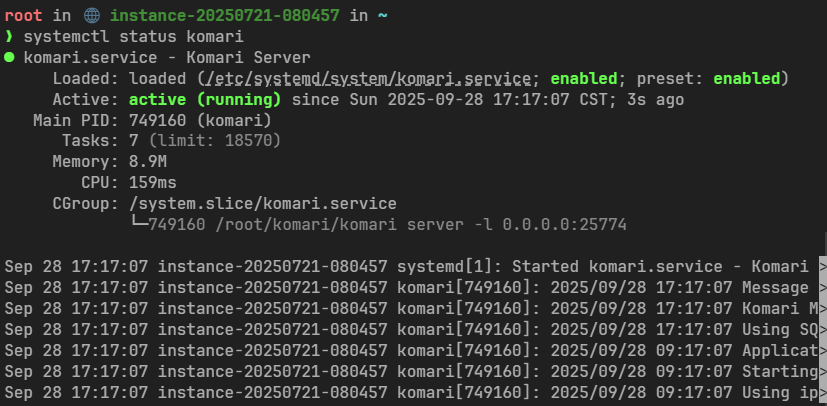Viewport: 827px width, 406px height.
Task: Click the truncation marker on the Using ip line
Action: 822,392
